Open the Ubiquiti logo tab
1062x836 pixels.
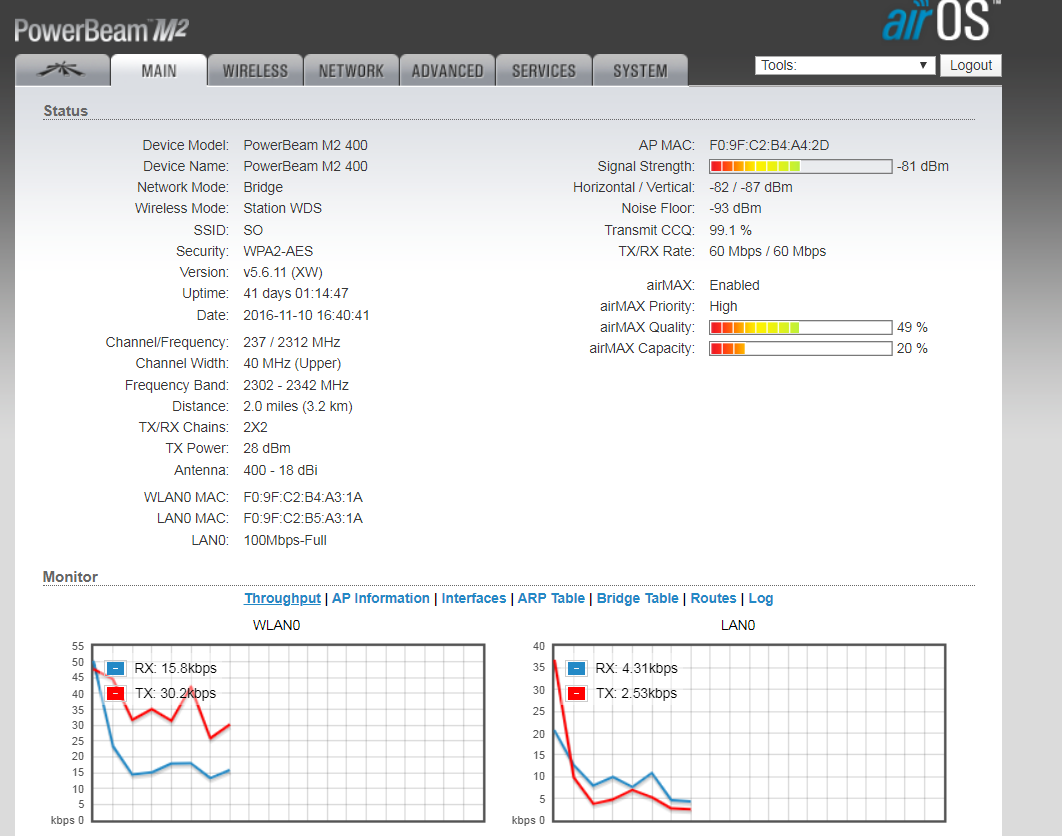coord(62,70)
